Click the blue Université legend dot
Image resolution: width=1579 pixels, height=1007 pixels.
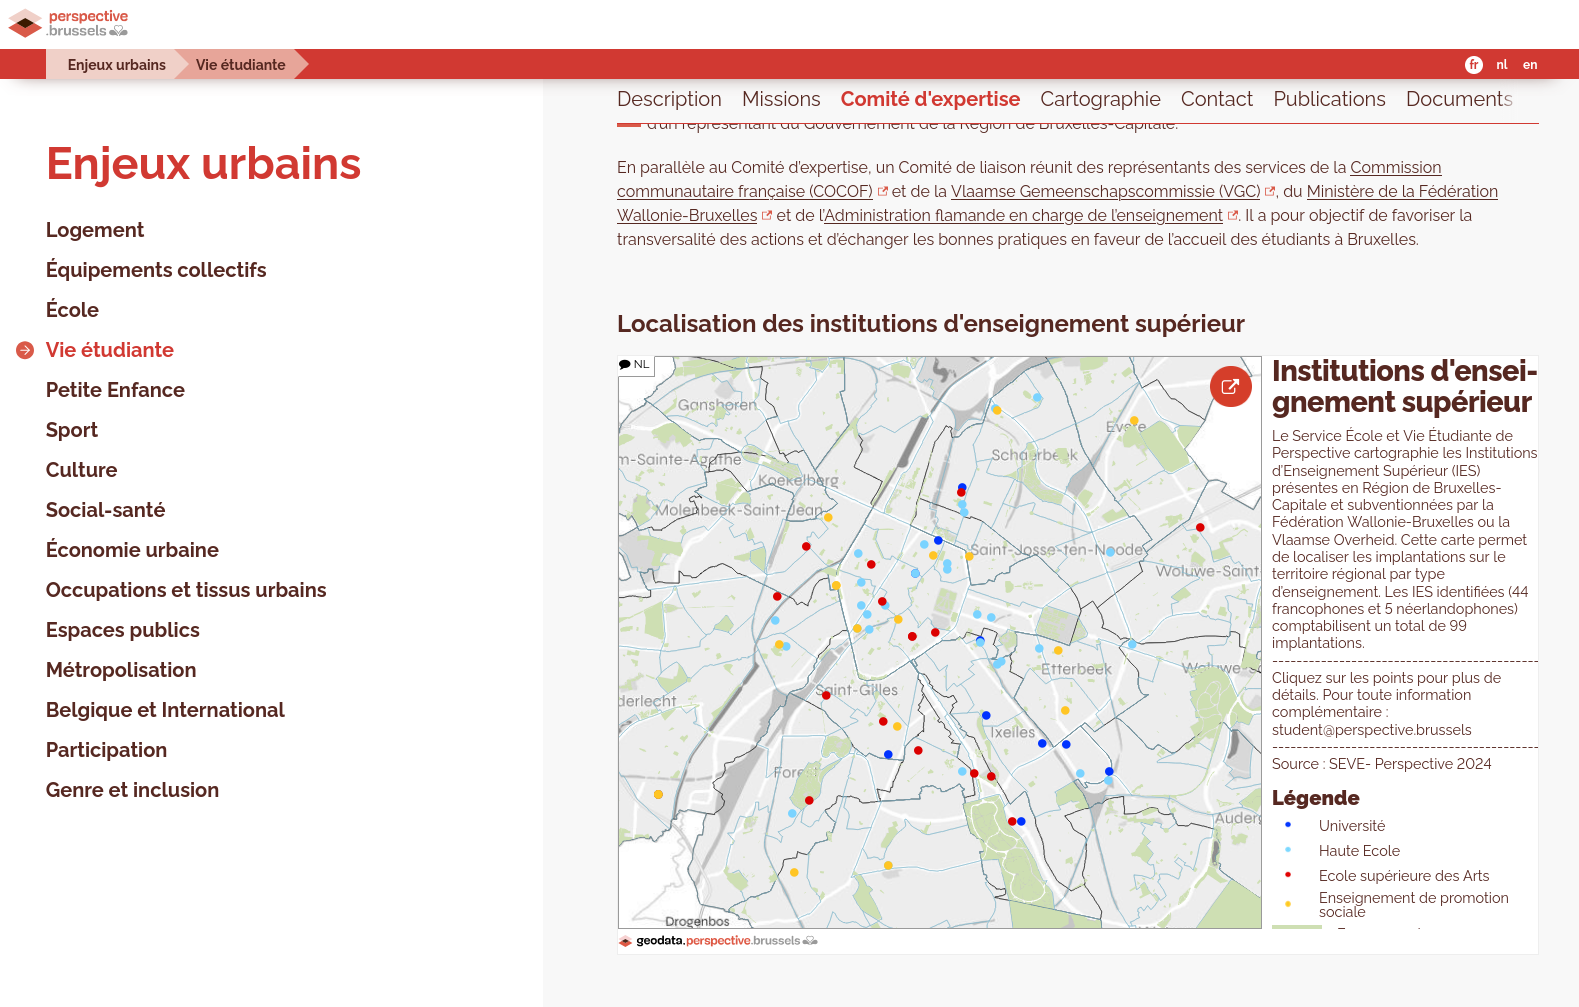click(1288, 825)
